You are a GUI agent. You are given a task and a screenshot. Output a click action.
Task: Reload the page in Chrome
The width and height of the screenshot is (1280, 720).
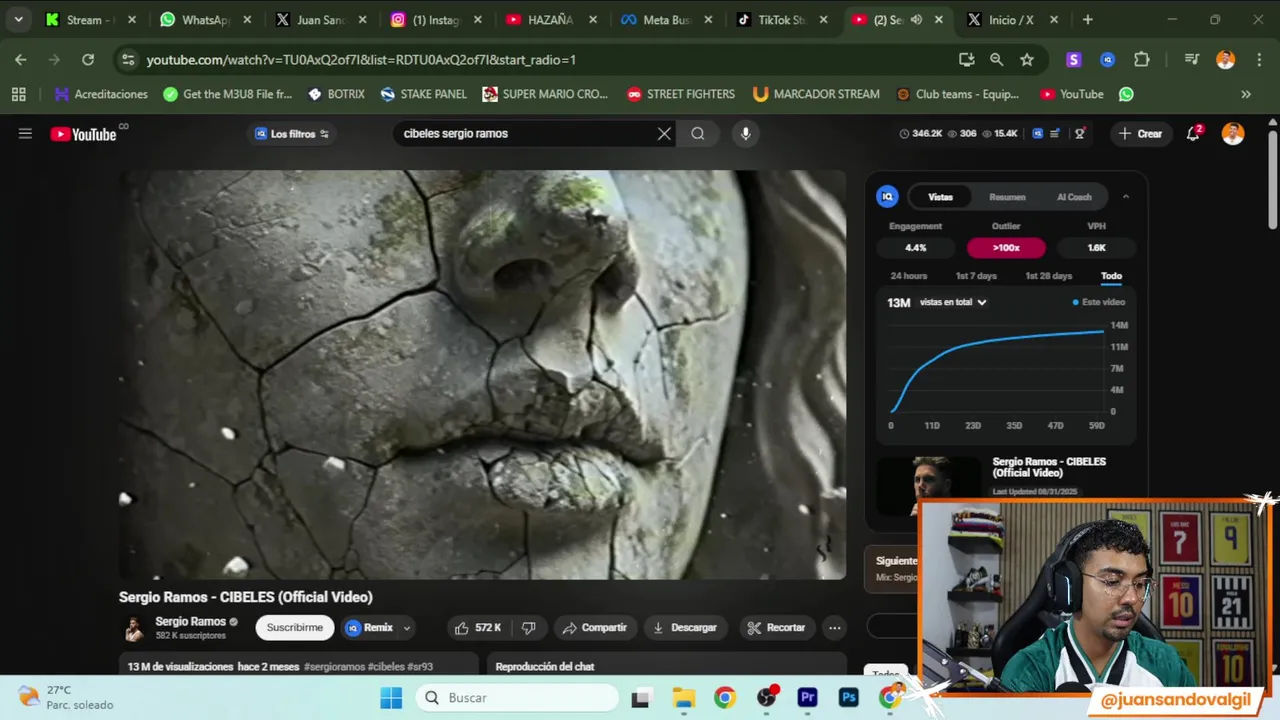click(88, 60)
